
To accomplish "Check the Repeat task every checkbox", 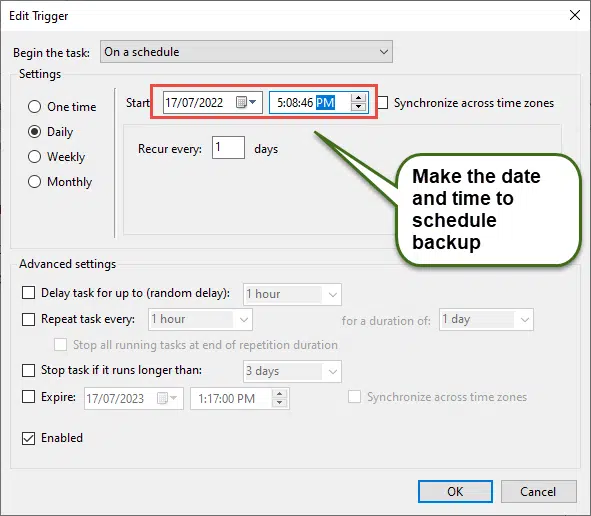I will coord(29,319).
